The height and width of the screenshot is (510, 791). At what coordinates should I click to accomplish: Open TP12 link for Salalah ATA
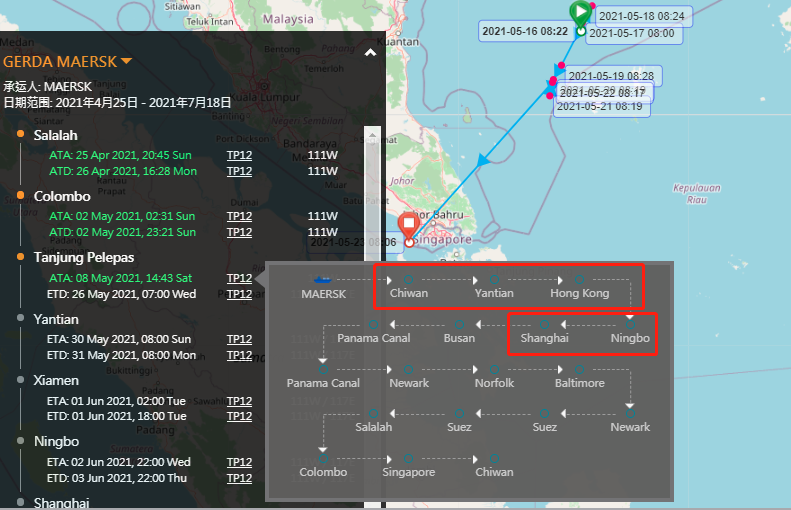click(239, 155)
